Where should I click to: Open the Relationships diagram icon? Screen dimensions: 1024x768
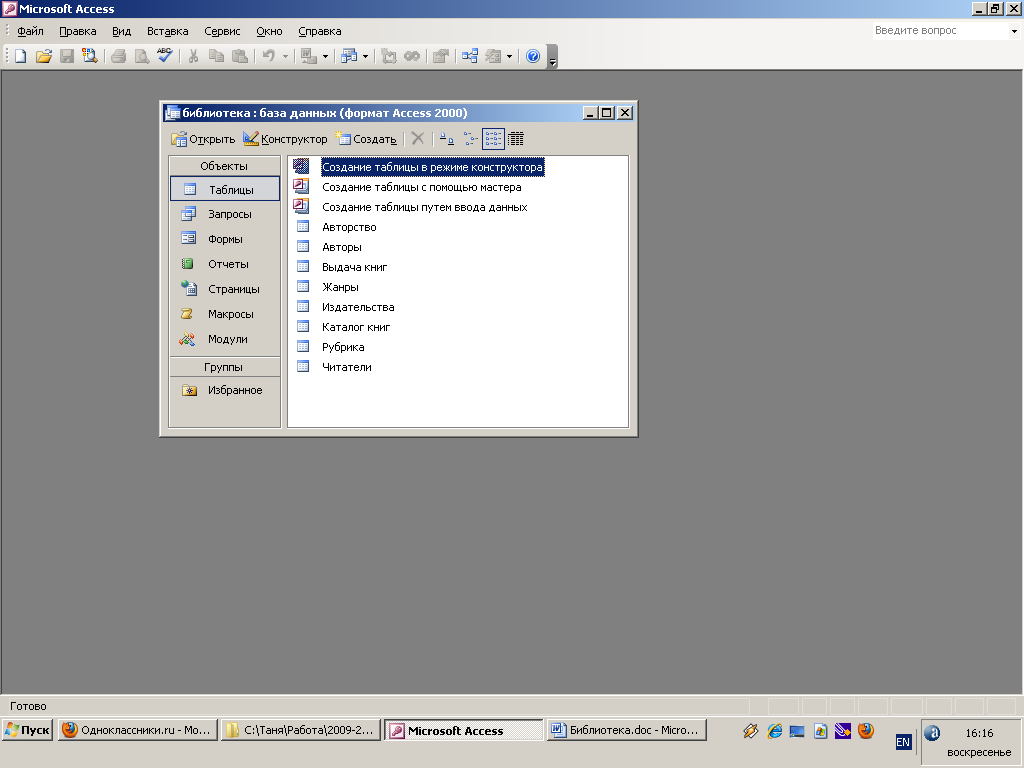(470, 56)
